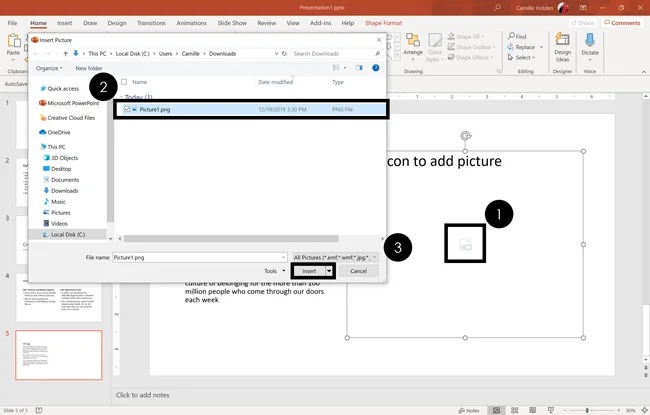The width and height of the screenshot is (650, 415).
Task: Toggle the preview pane icon in dialog
Action: pyautogui.click(x=359, y=68)
